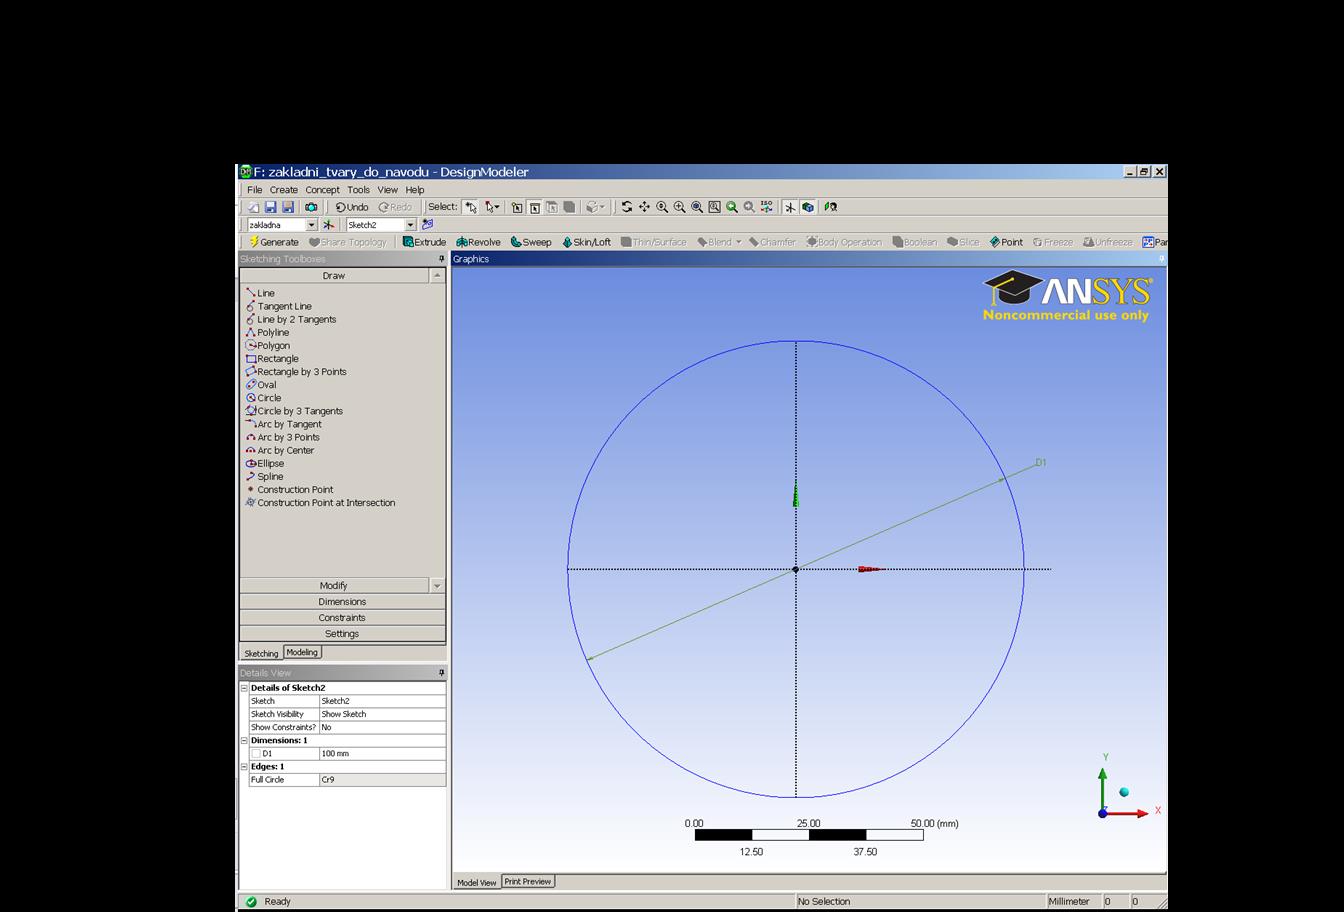Open the Constraints toolbox
1344x912 pixels.
[342, 617]
